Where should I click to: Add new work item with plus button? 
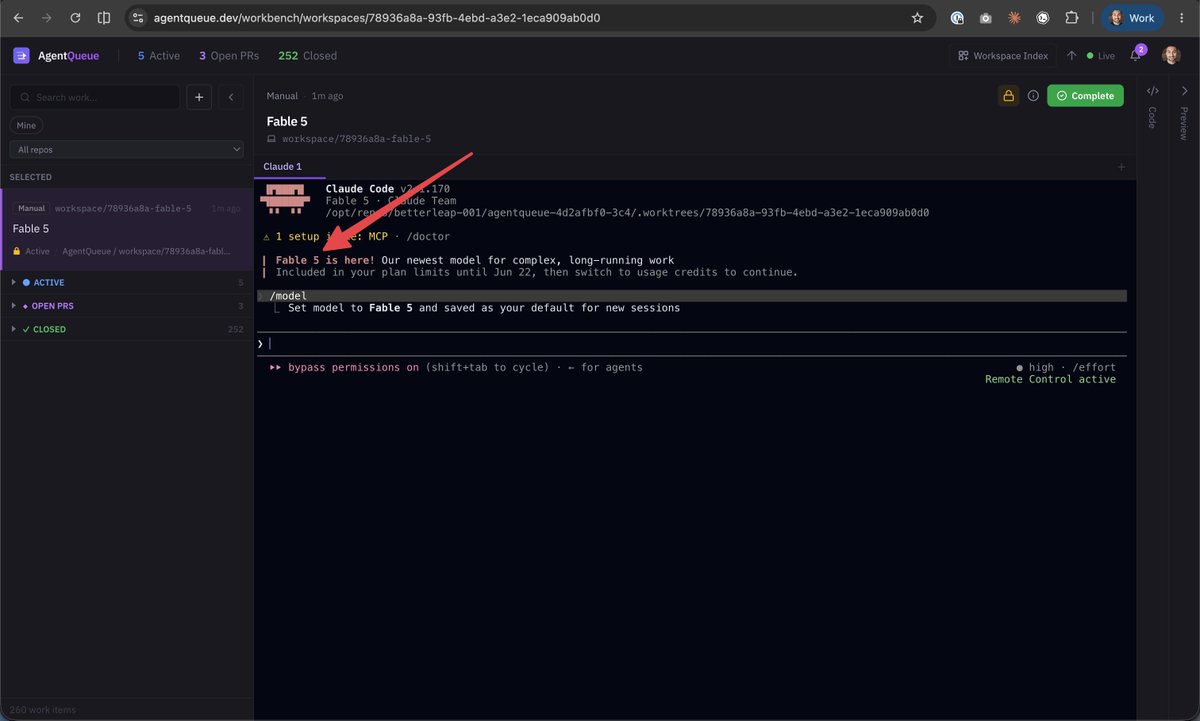click(x=199, y=97)
